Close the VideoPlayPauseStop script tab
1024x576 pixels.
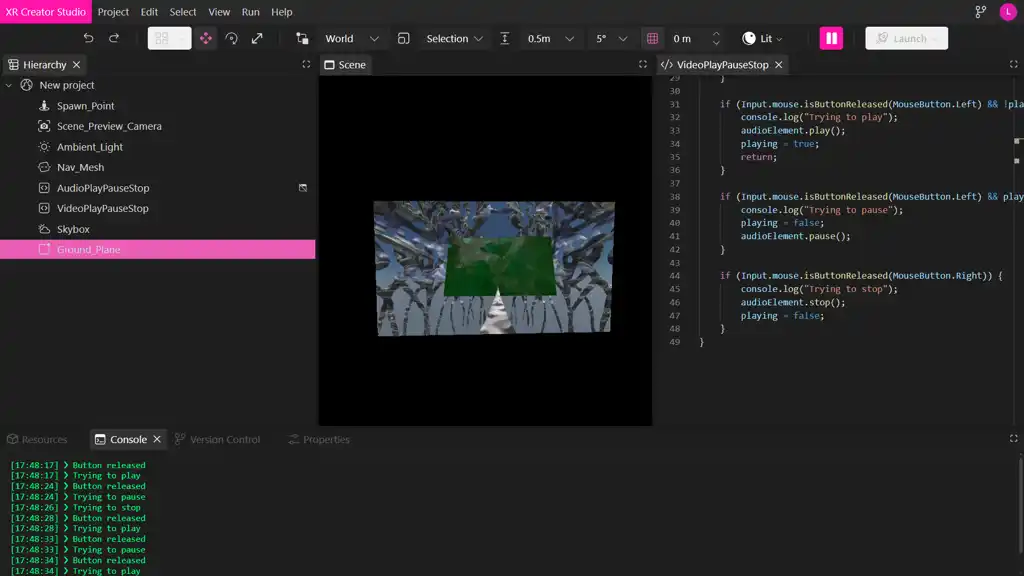click(x=778, y=65)
